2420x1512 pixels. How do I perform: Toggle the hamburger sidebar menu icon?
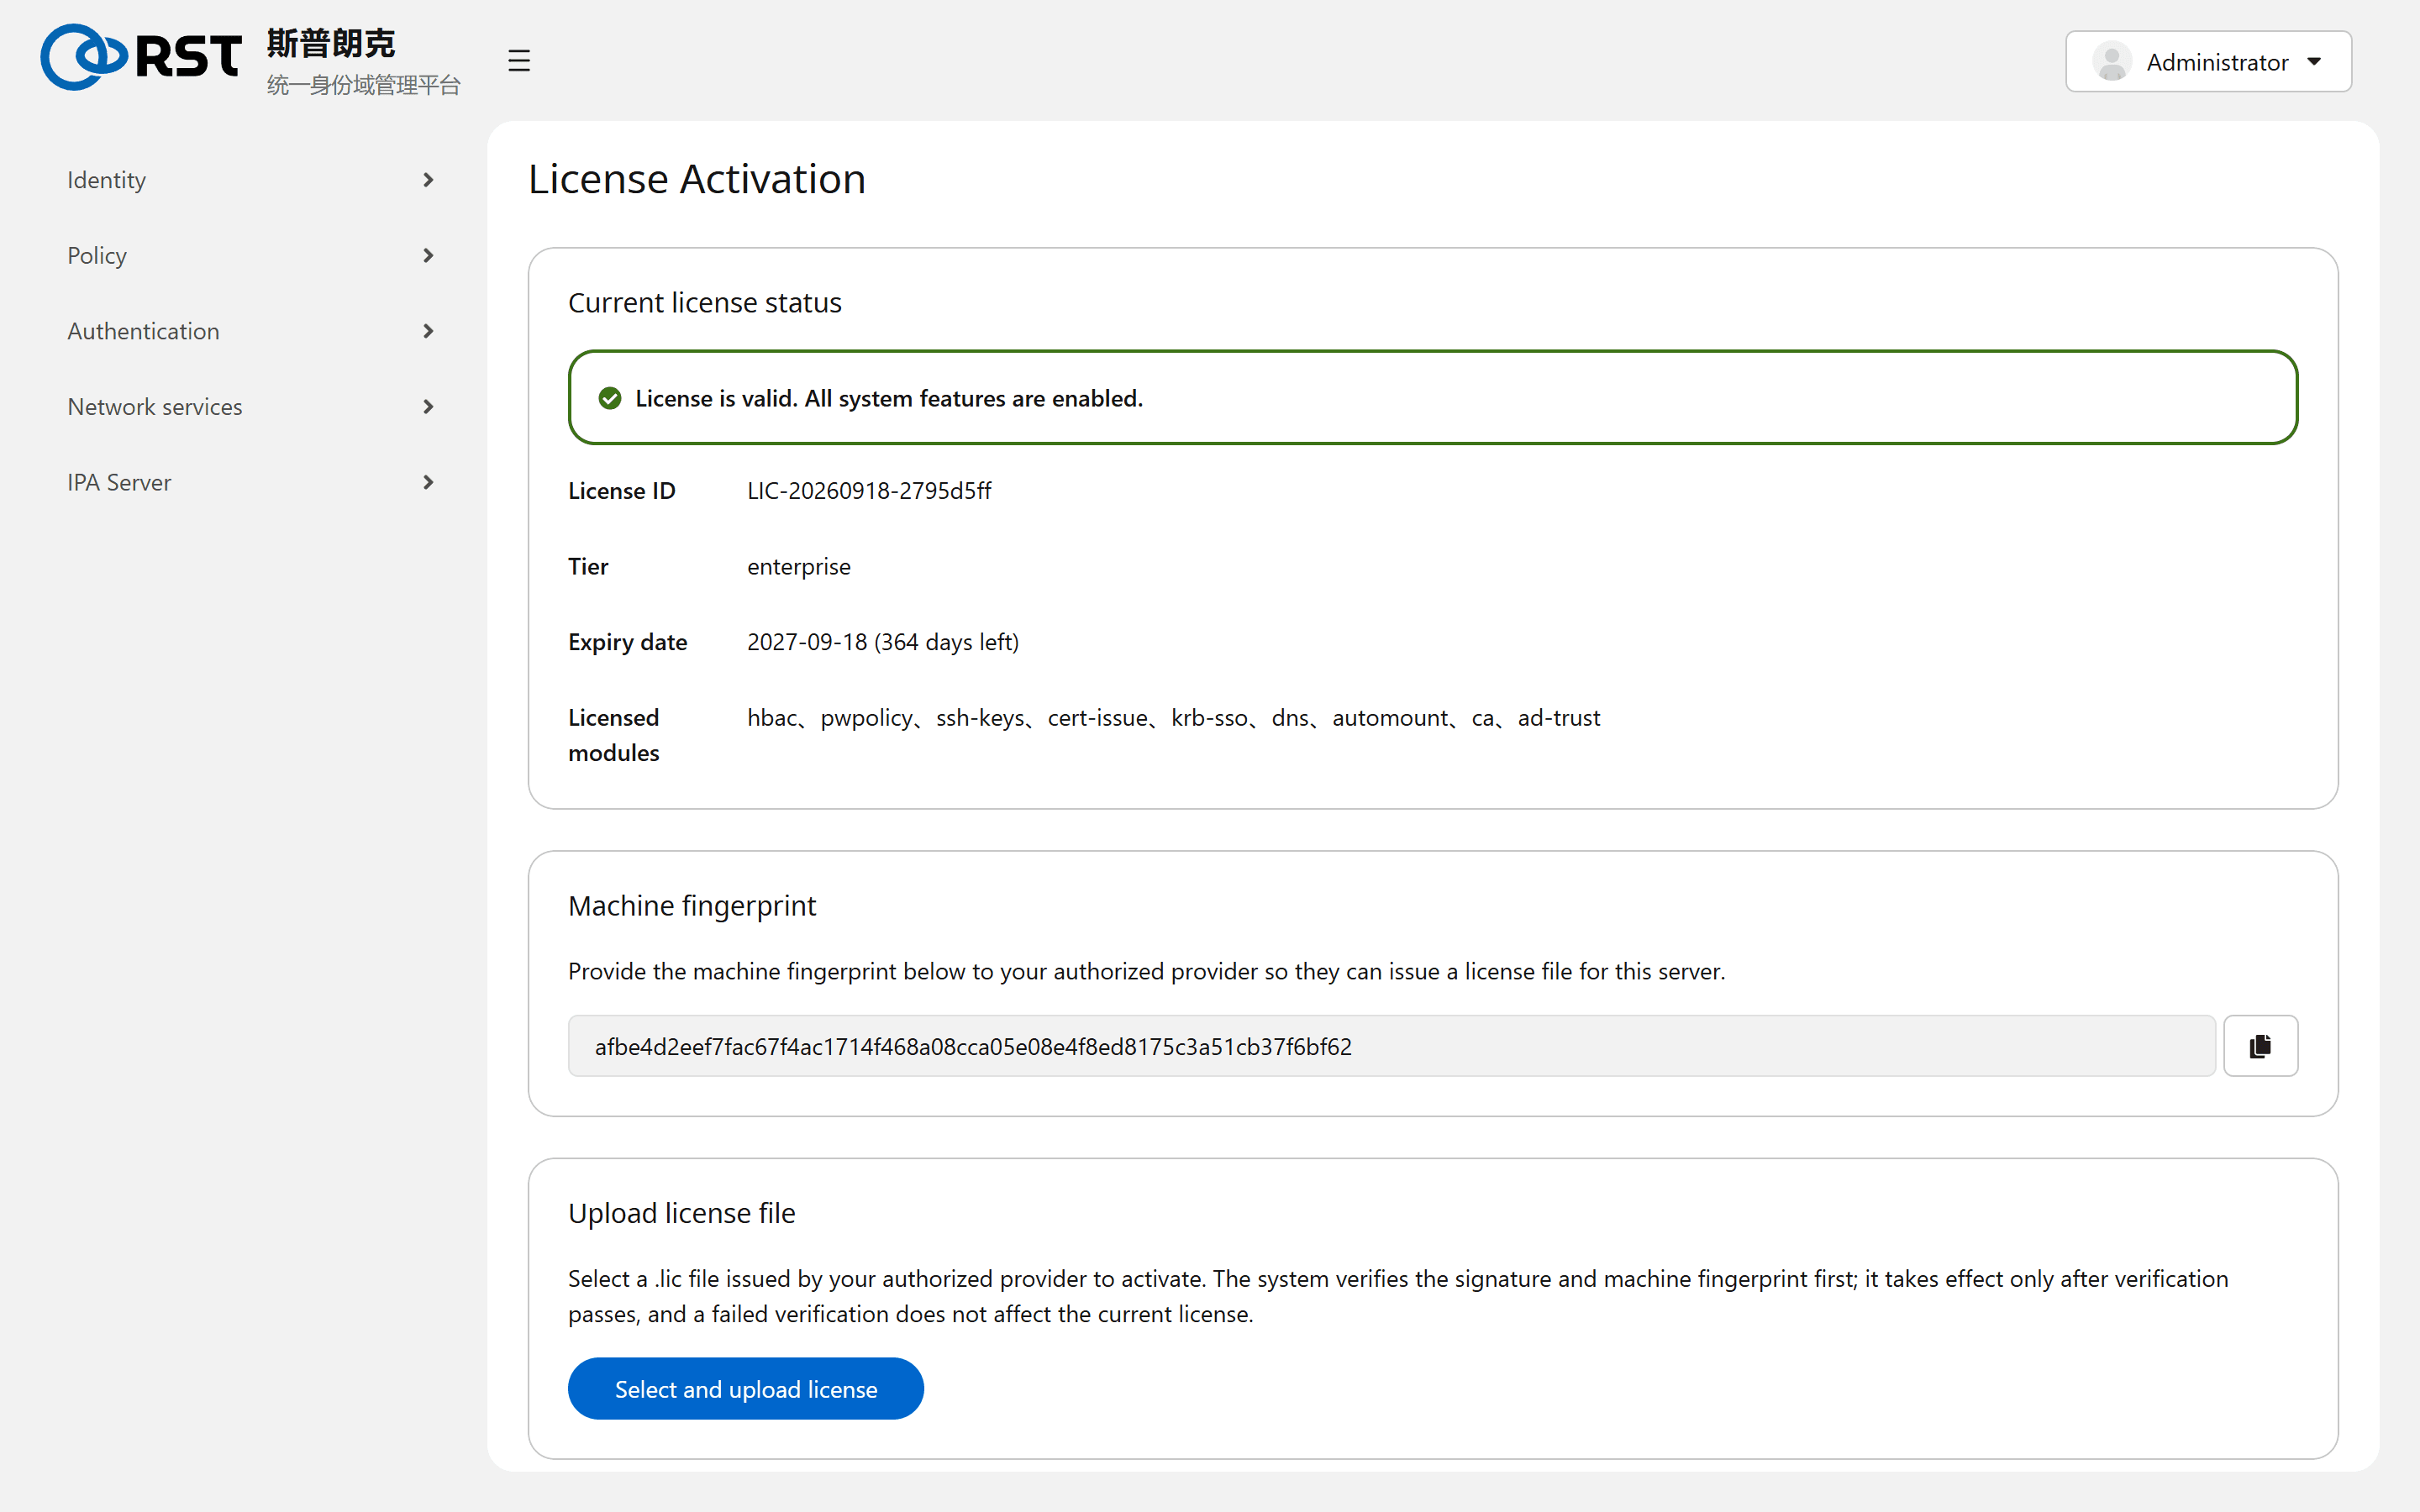click(x=518, y=61)
